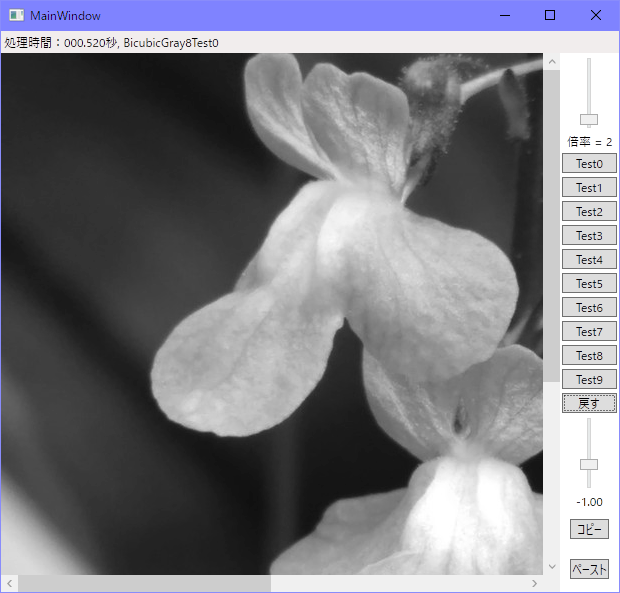Click the horizontal scrollbar left arrow

9,584
